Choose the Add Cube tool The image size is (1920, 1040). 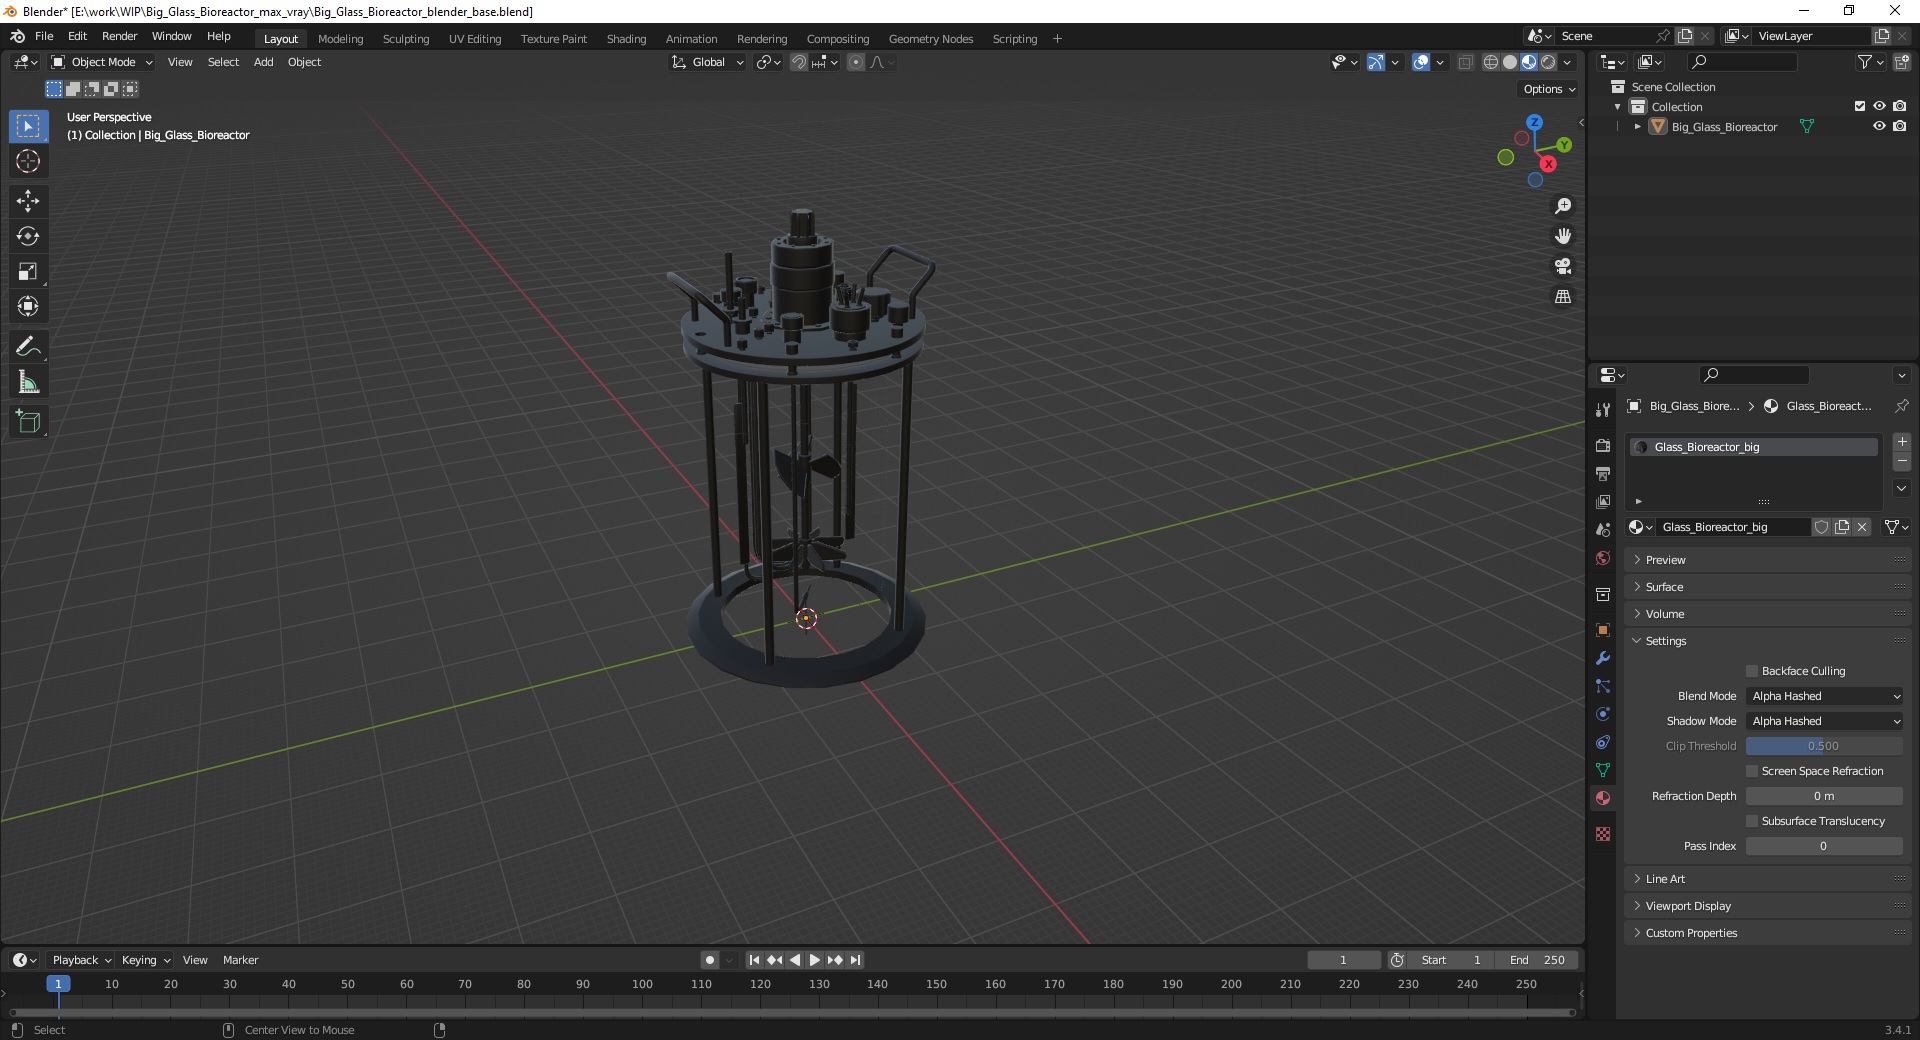[x=28, y=422]
